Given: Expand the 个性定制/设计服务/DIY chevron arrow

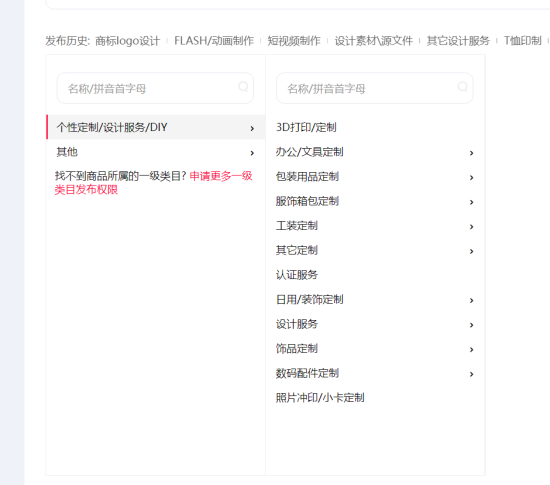Looking at the screenshot, I should coord(252,128).
